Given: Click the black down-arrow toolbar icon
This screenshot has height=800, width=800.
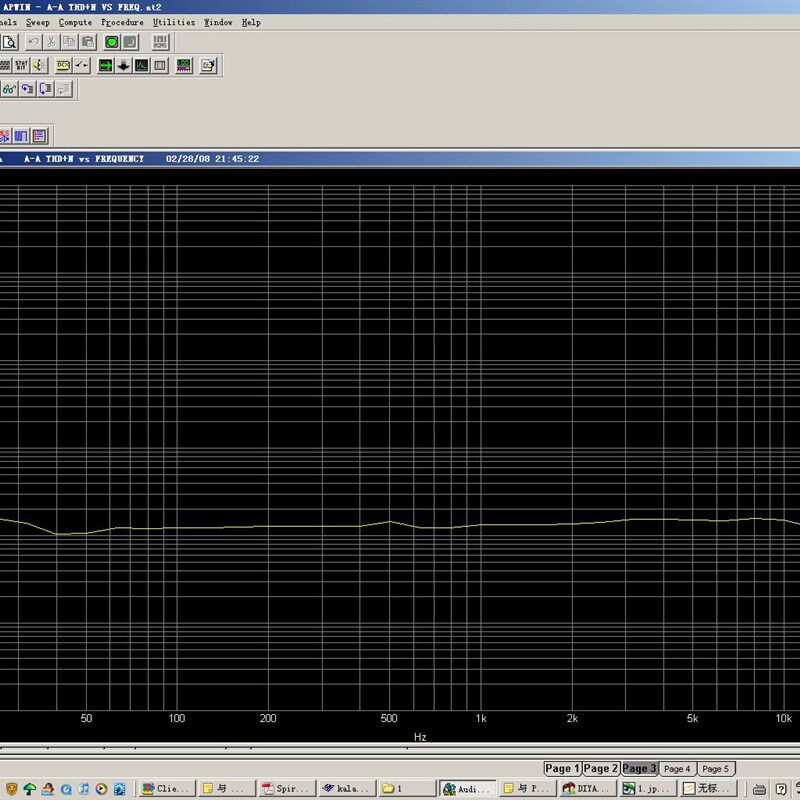Looking at the screenshot, I should [x=123, y=66].
